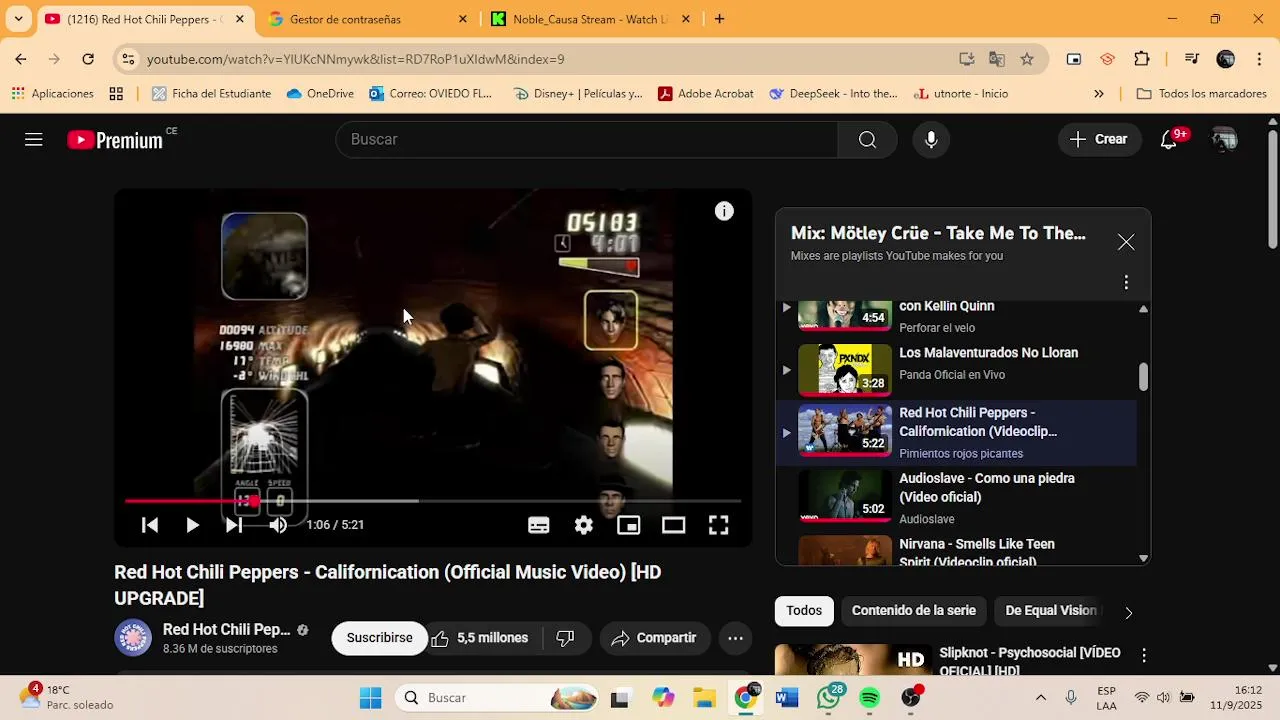Show more filter chips arrow
1280x720 pixels.
pyautogui.click(x=1128, y=612)
